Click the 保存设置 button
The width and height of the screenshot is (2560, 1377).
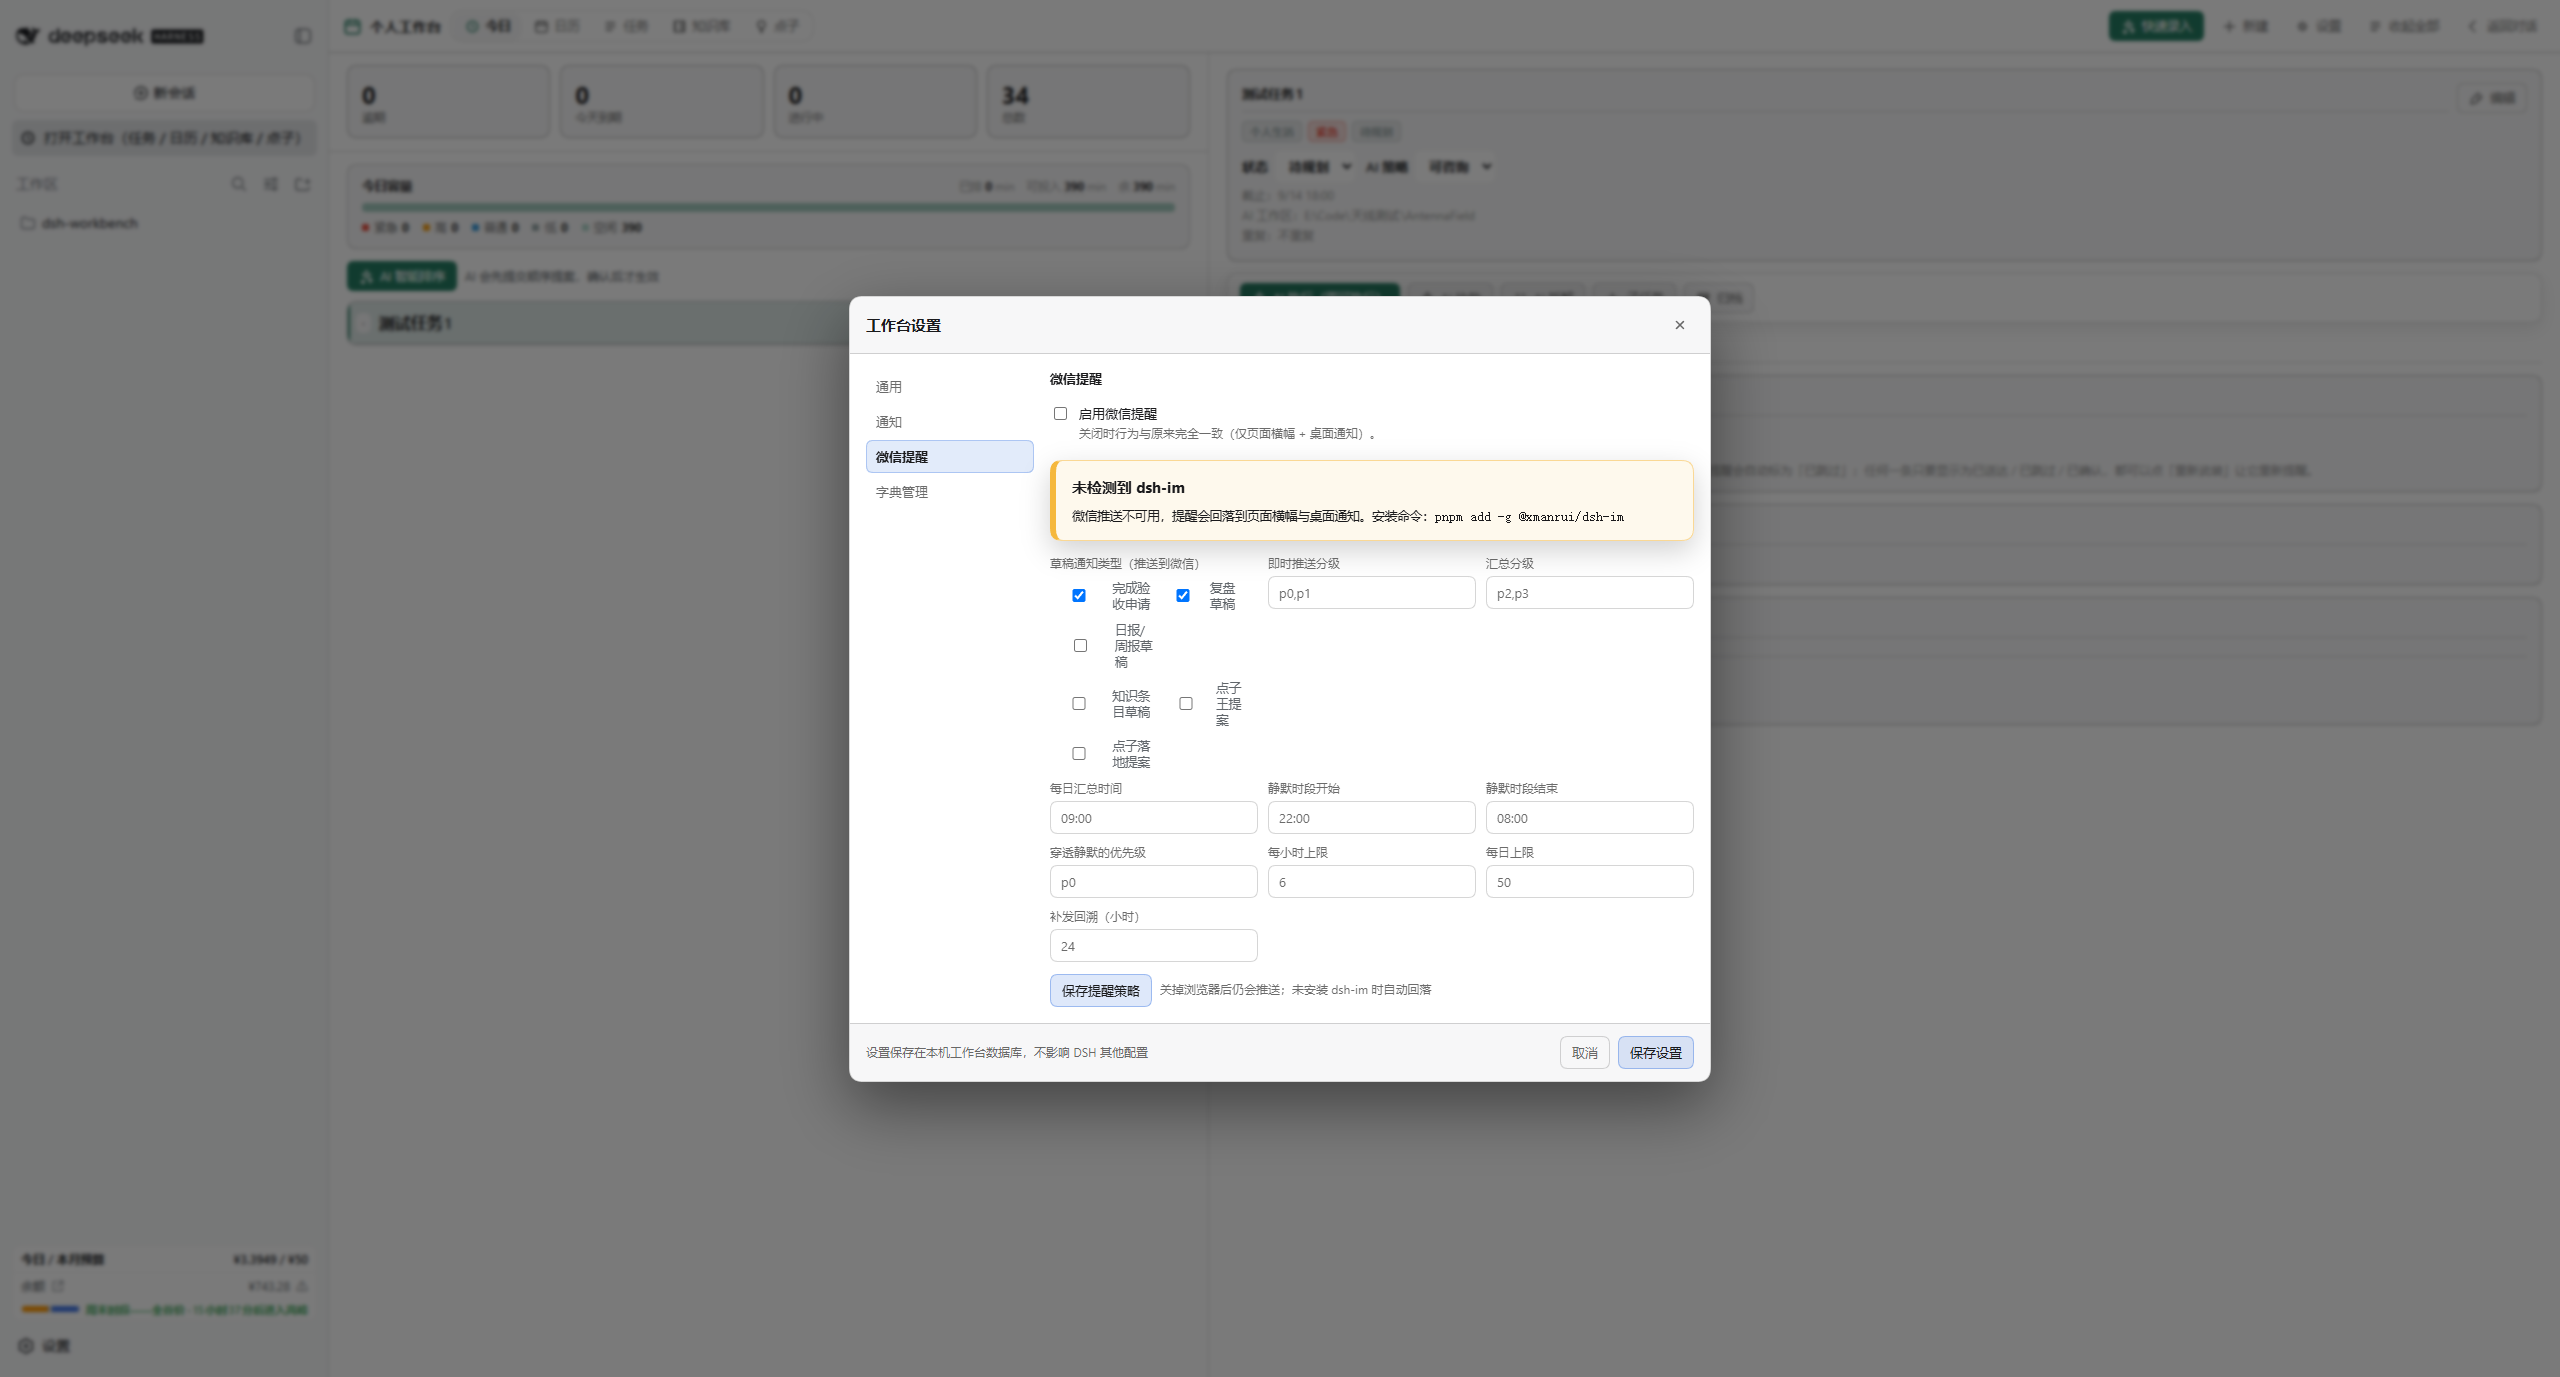click(1655, 1052)
